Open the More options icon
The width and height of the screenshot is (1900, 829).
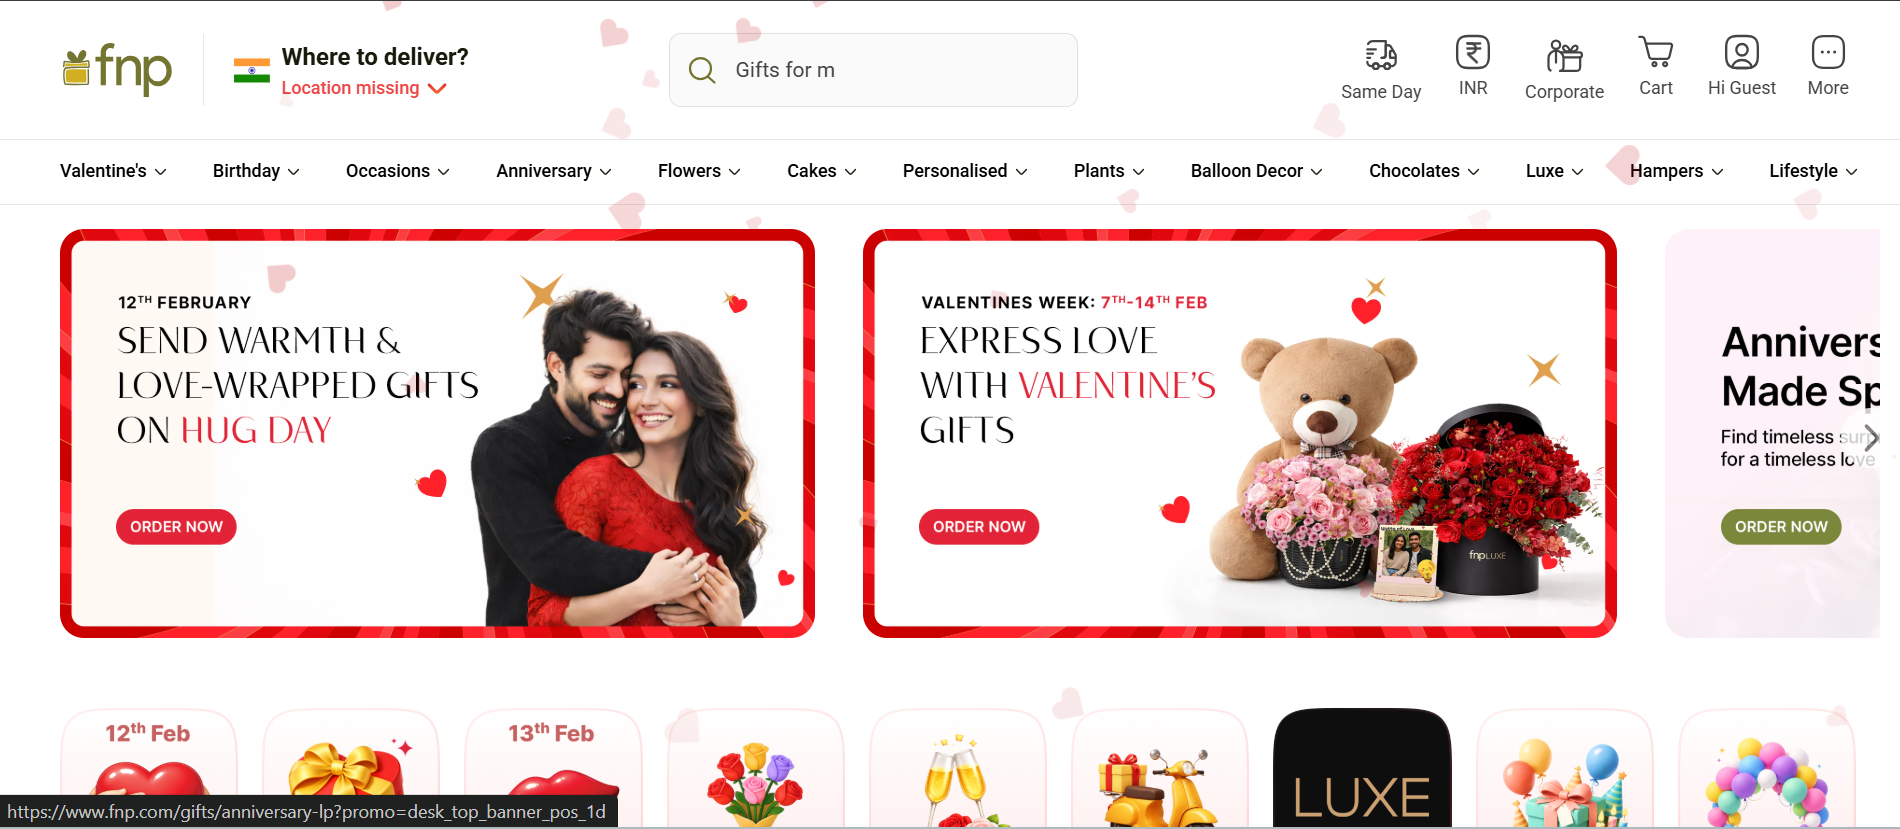pyautogui.click(x=1828, y=52)
